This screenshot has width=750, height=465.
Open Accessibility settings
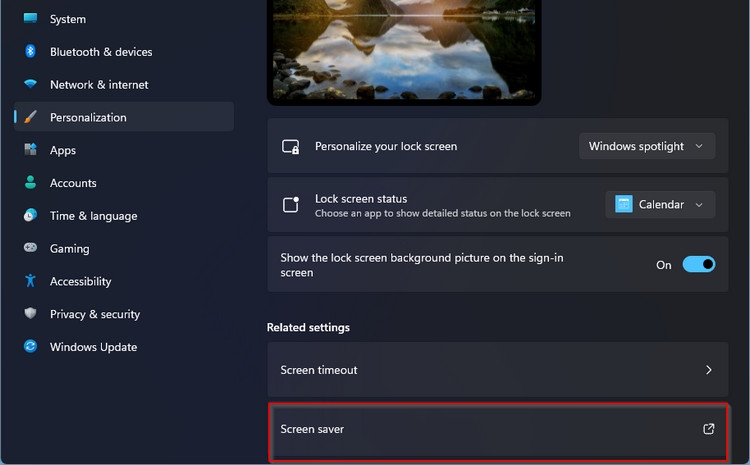tap(124, 281)
